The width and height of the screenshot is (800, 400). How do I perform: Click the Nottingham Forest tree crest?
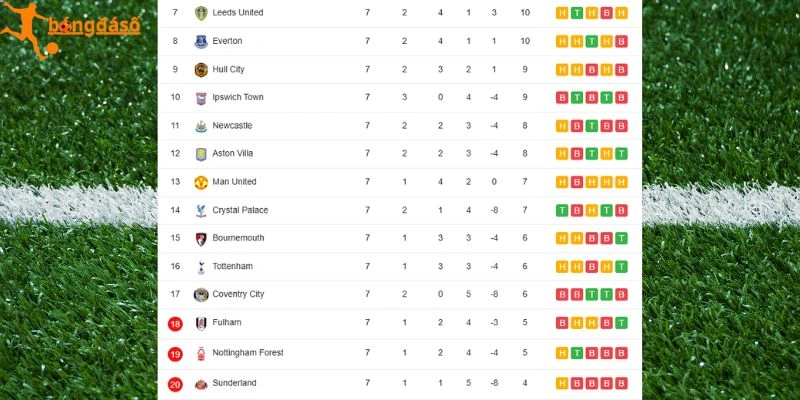tap(201, 353)
